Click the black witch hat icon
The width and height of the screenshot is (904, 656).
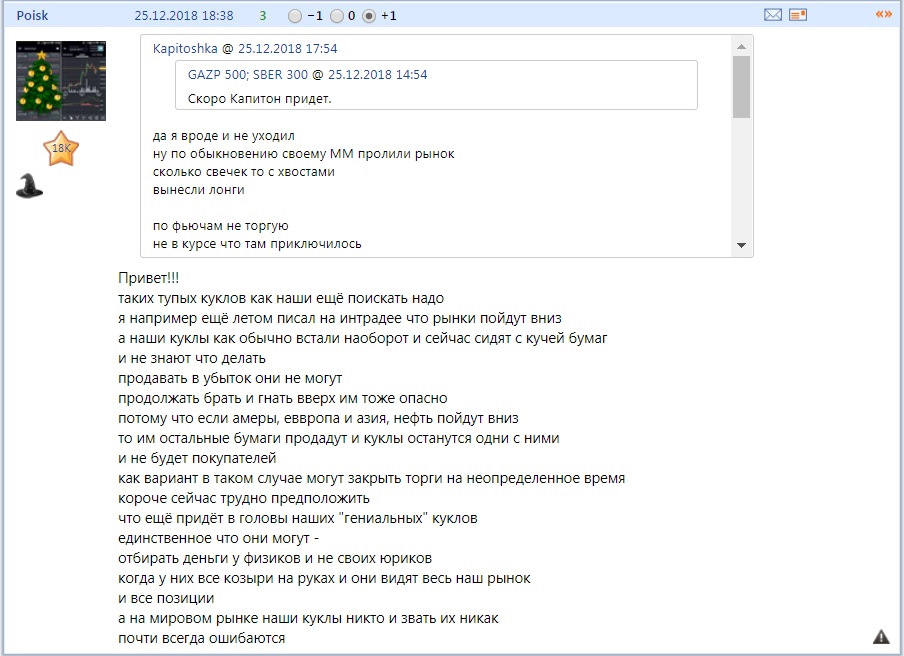point(29,186)
